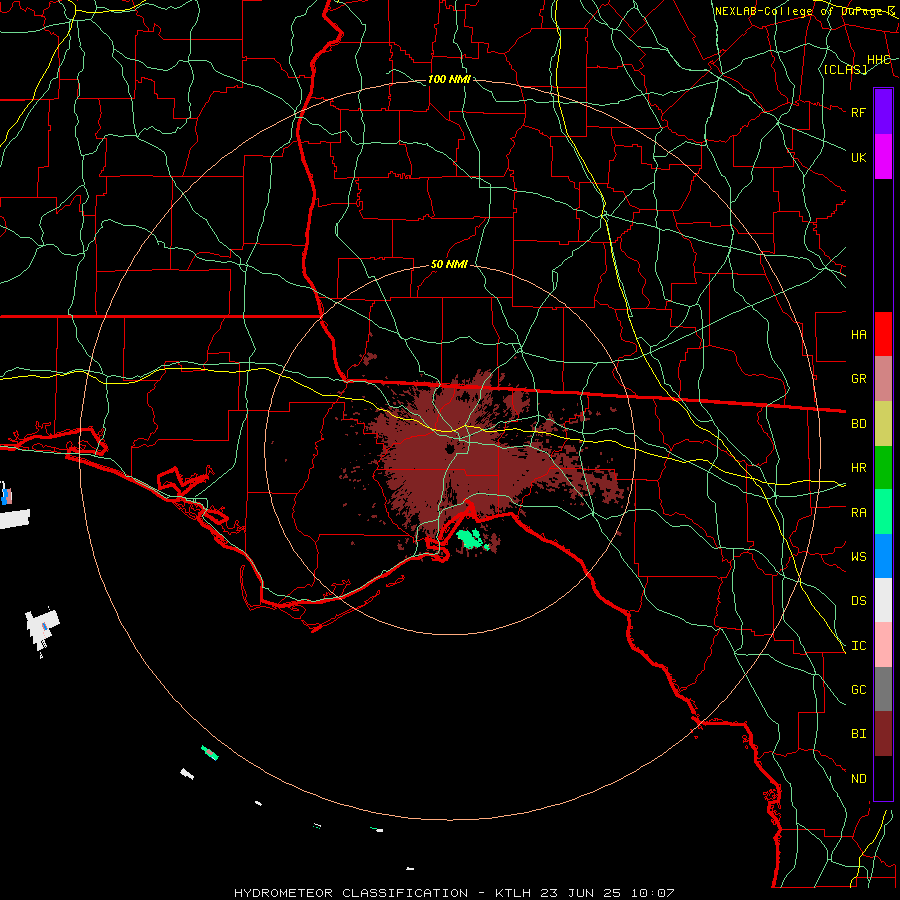This screenshot has height=900, width=900.
Task: Click the UK legend label
Action: (858, 157)
